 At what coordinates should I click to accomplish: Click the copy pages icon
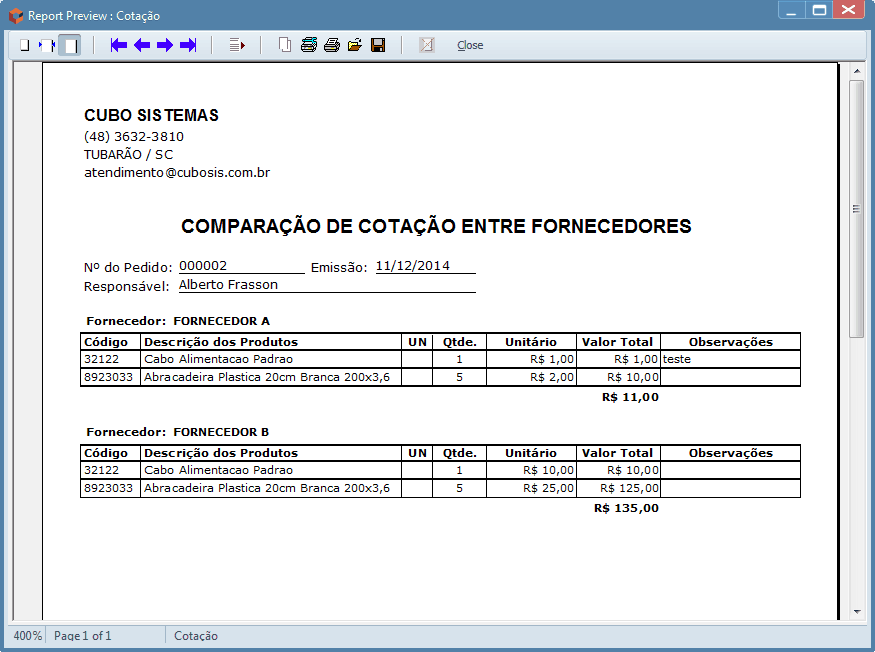[285, 45]
